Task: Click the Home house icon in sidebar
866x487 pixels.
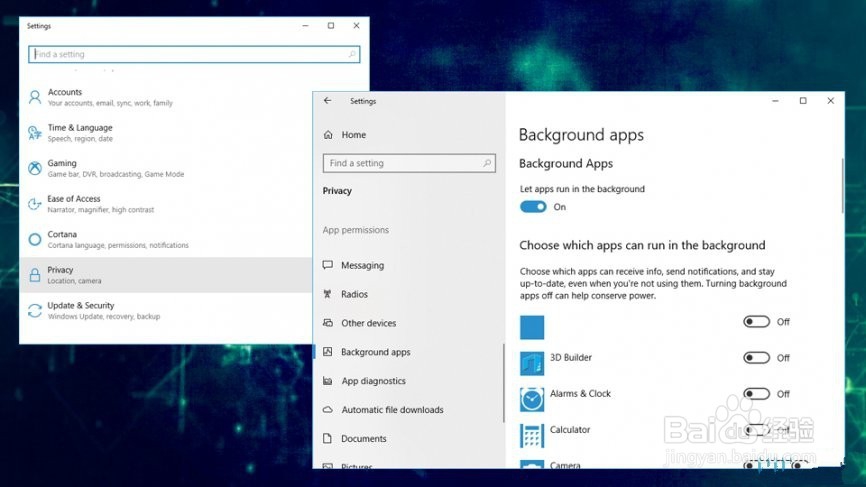Action: point(328,135)
